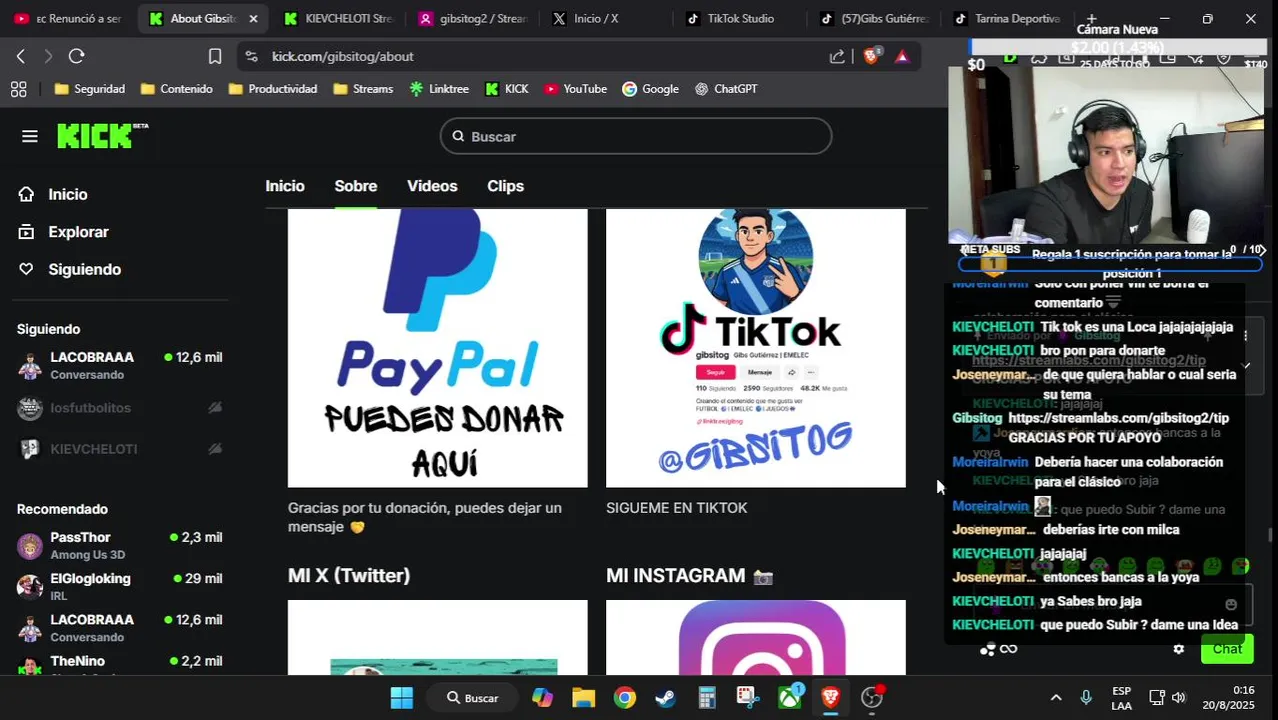Screen dimensions: 1278x720
Task: Open the Productividad bookmarks folder
Action: [x=273, y=89]
